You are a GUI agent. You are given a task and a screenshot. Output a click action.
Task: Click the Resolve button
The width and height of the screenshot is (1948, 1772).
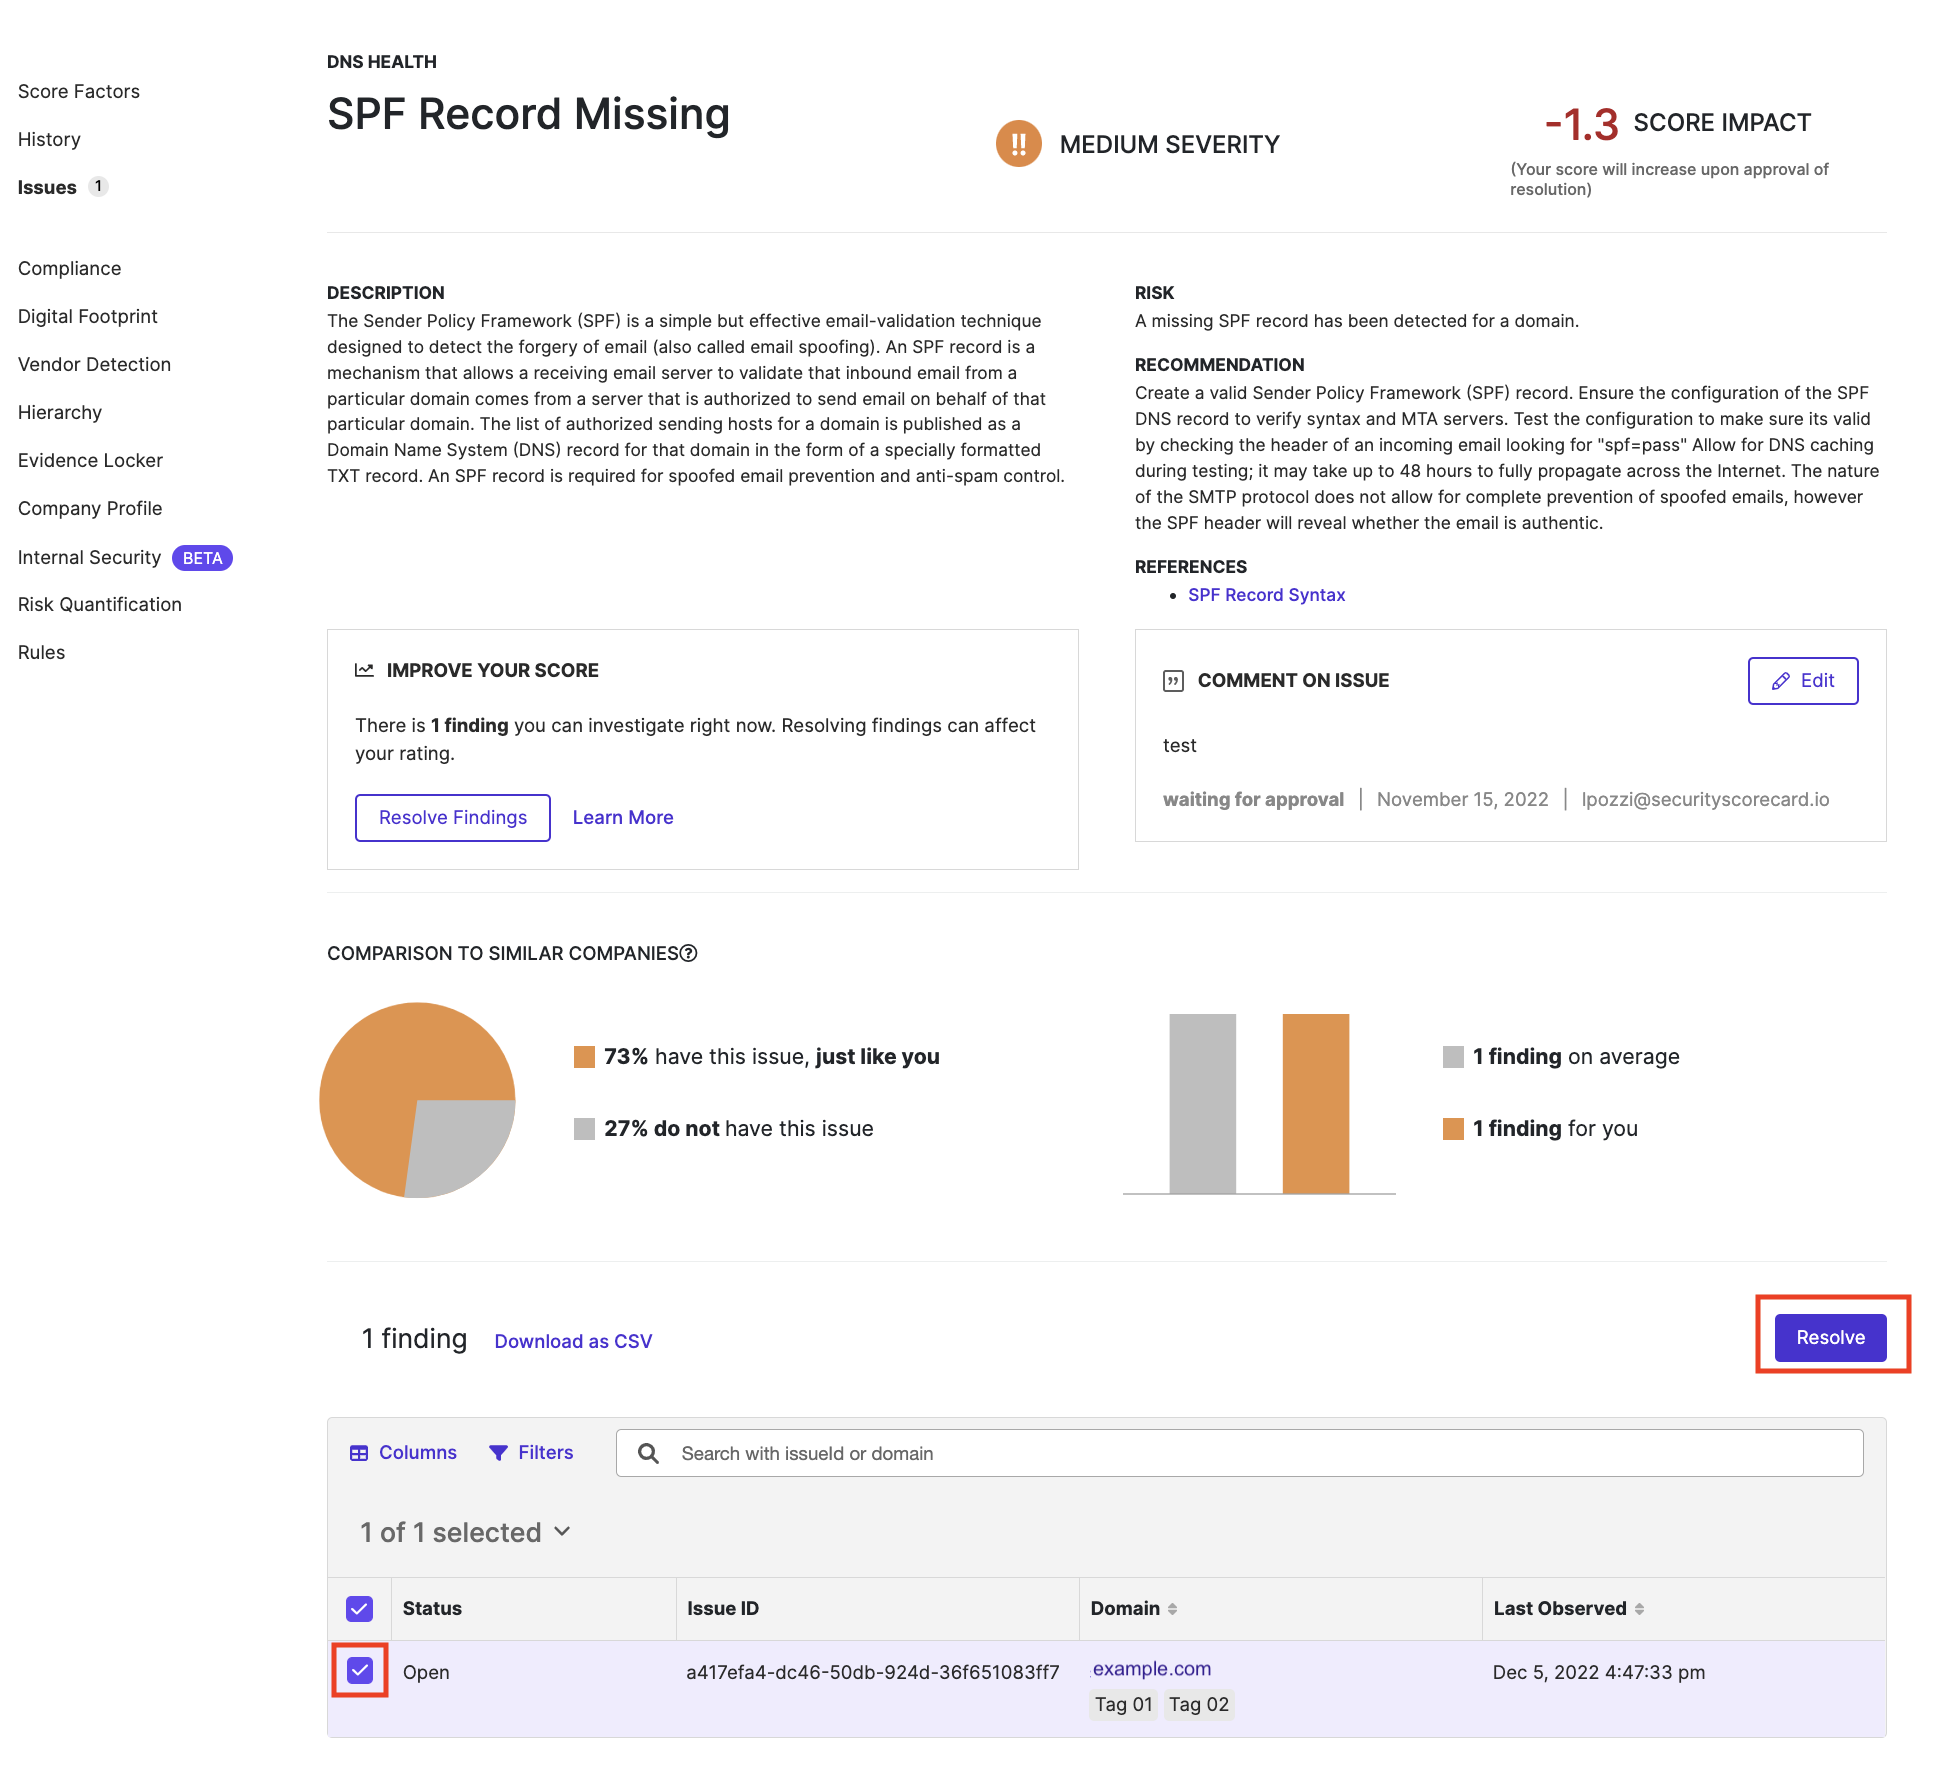[x=1829, y=1337]
